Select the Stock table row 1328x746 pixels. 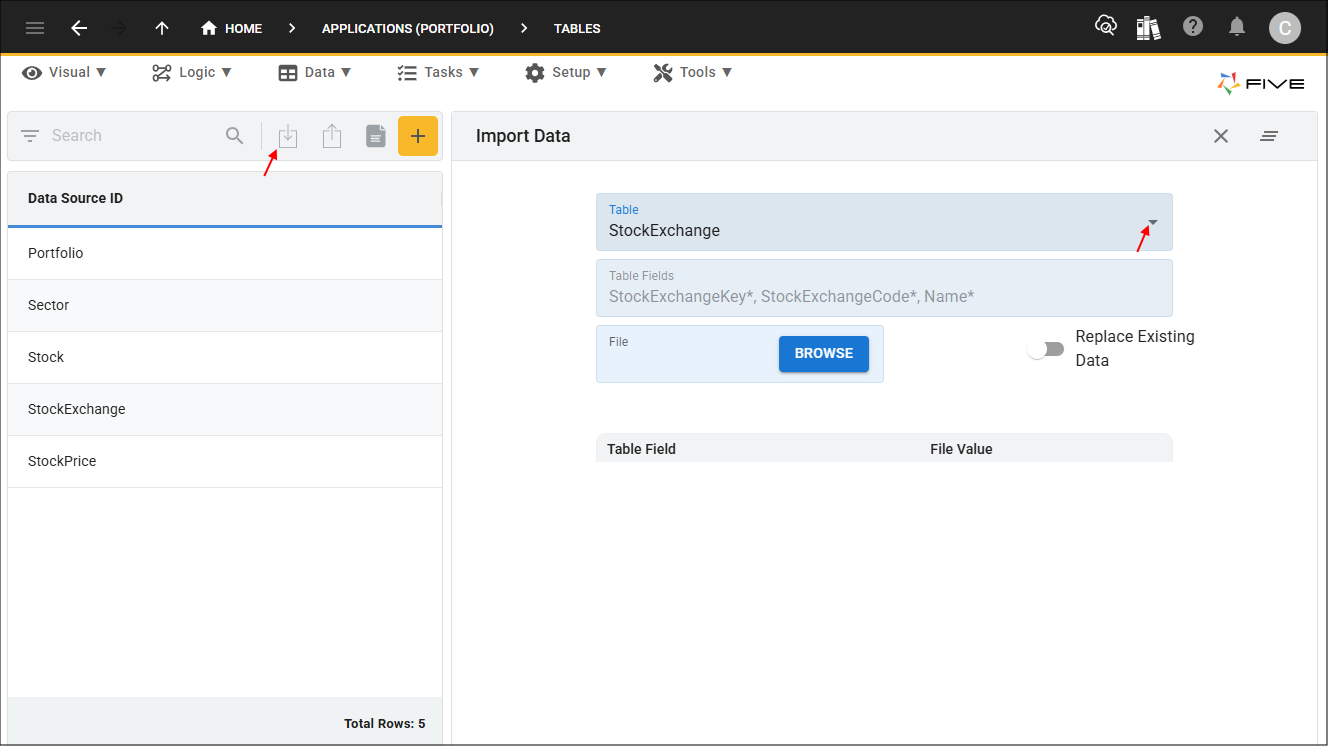point(225,357)
